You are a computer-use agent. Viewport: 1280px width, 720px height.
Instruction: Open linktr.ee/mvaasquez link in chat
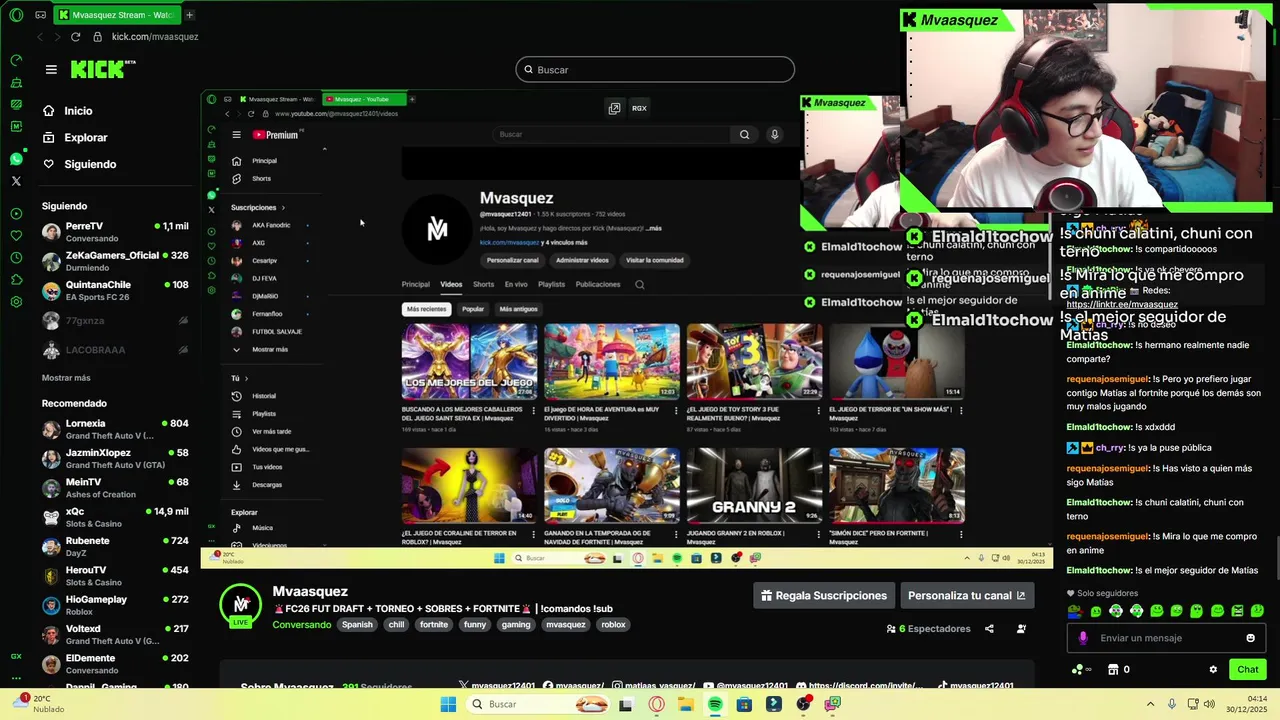tap(1122, 304)
